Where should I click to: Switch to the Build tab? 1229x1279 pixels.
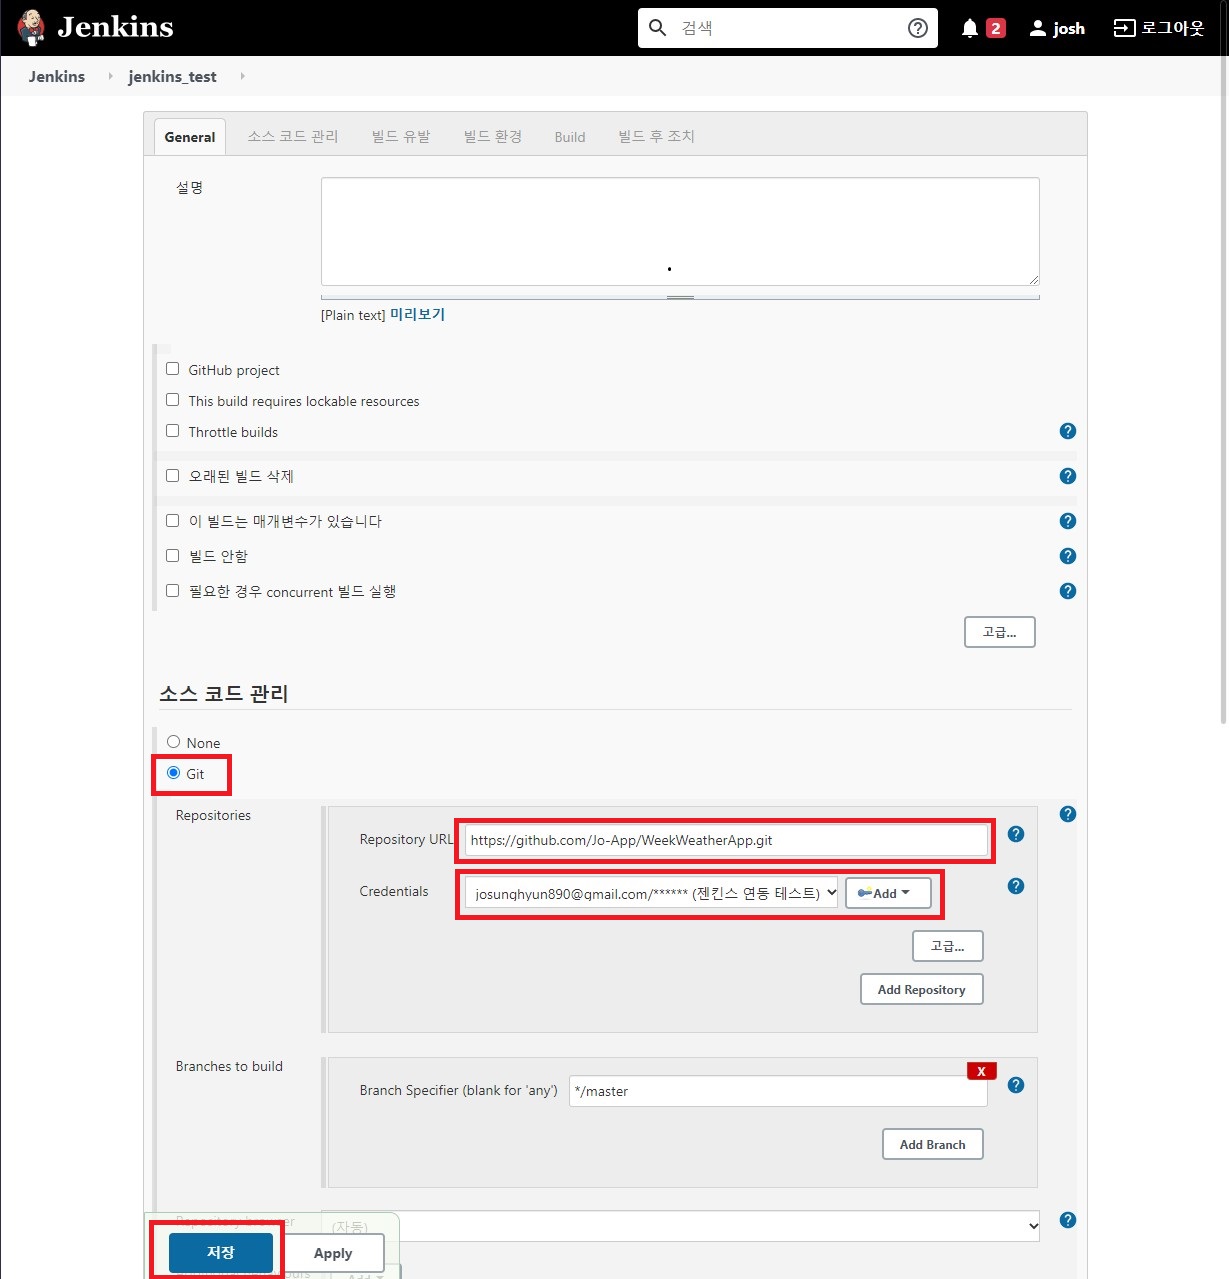click(x=570, y=137)
